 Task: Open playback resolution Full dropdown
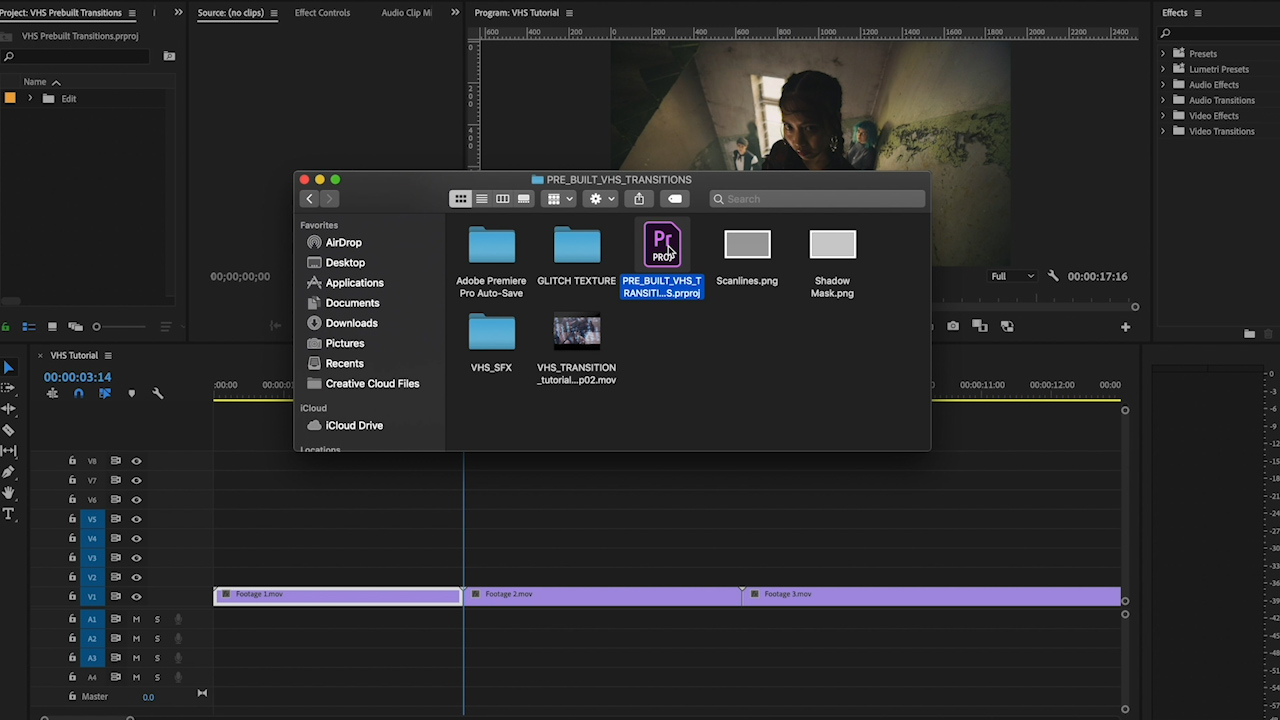(x=1012, y=276)
